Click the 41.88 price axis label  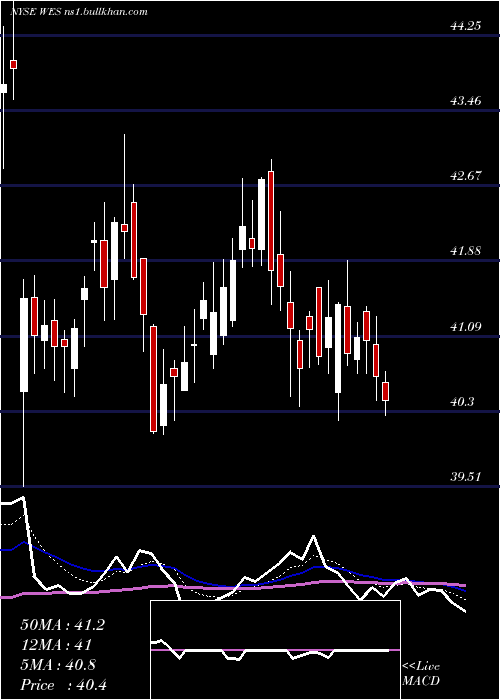point(466,251)
